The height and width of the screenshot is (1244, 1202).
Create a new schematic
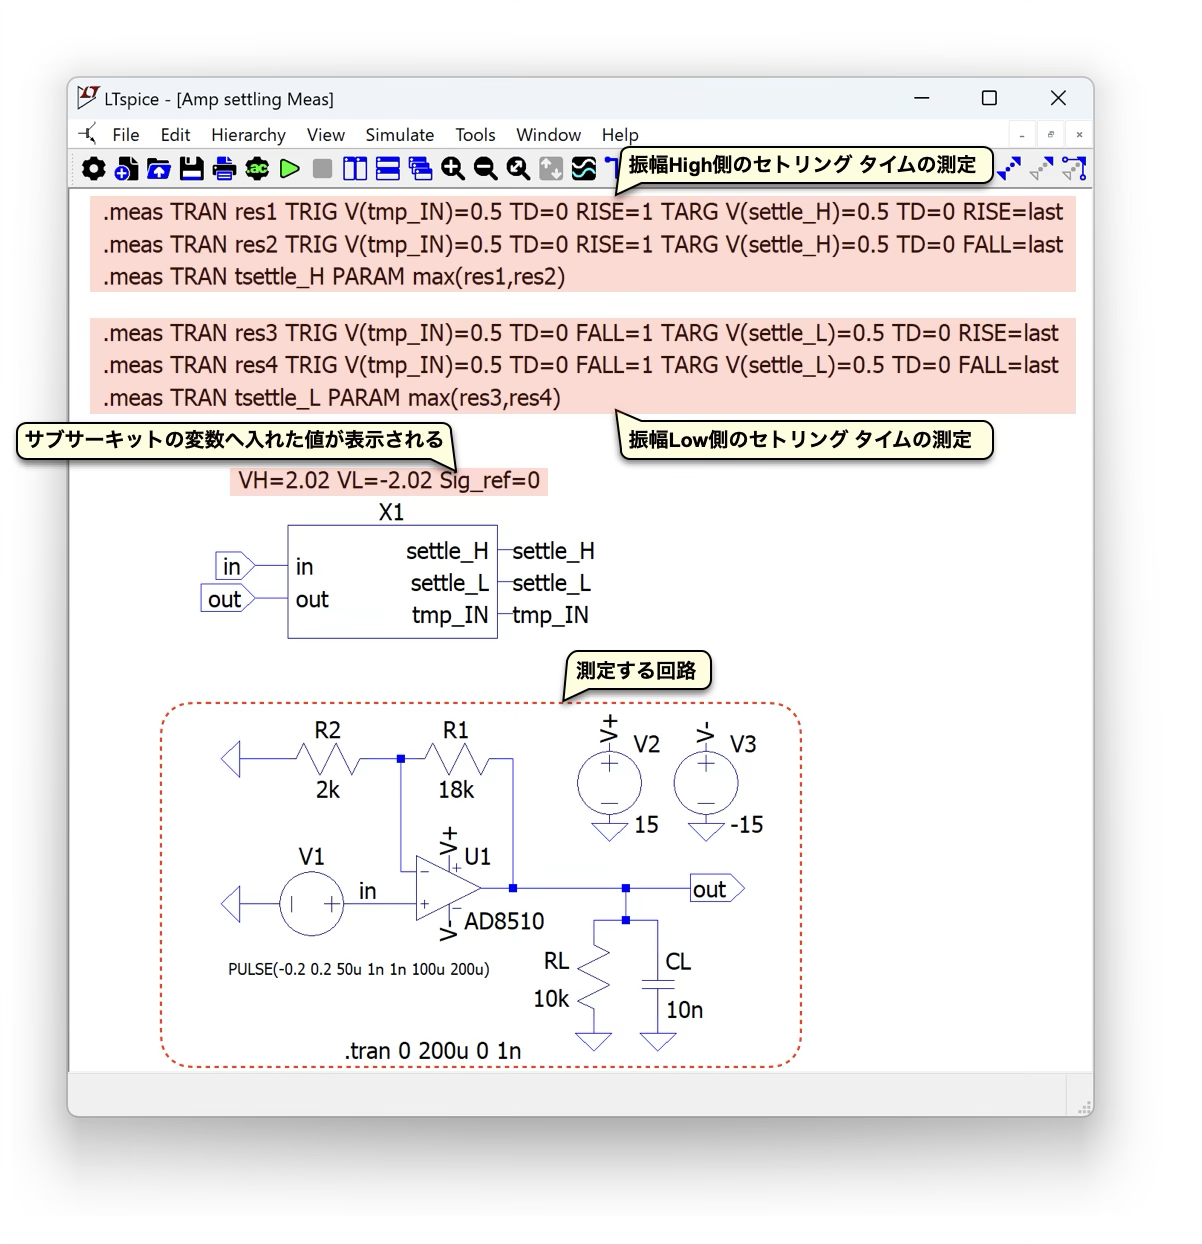pos(126,169)
